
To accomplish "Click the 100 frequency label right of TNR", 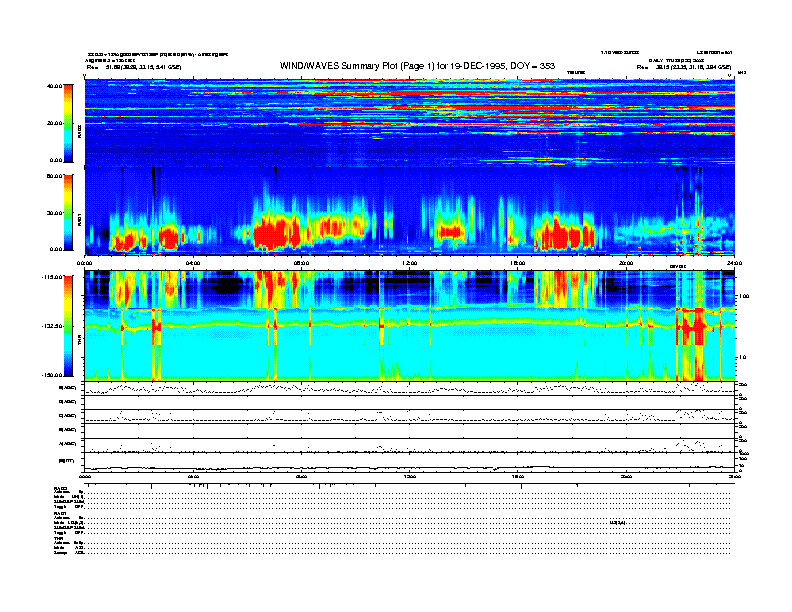I will pos(744,296).
